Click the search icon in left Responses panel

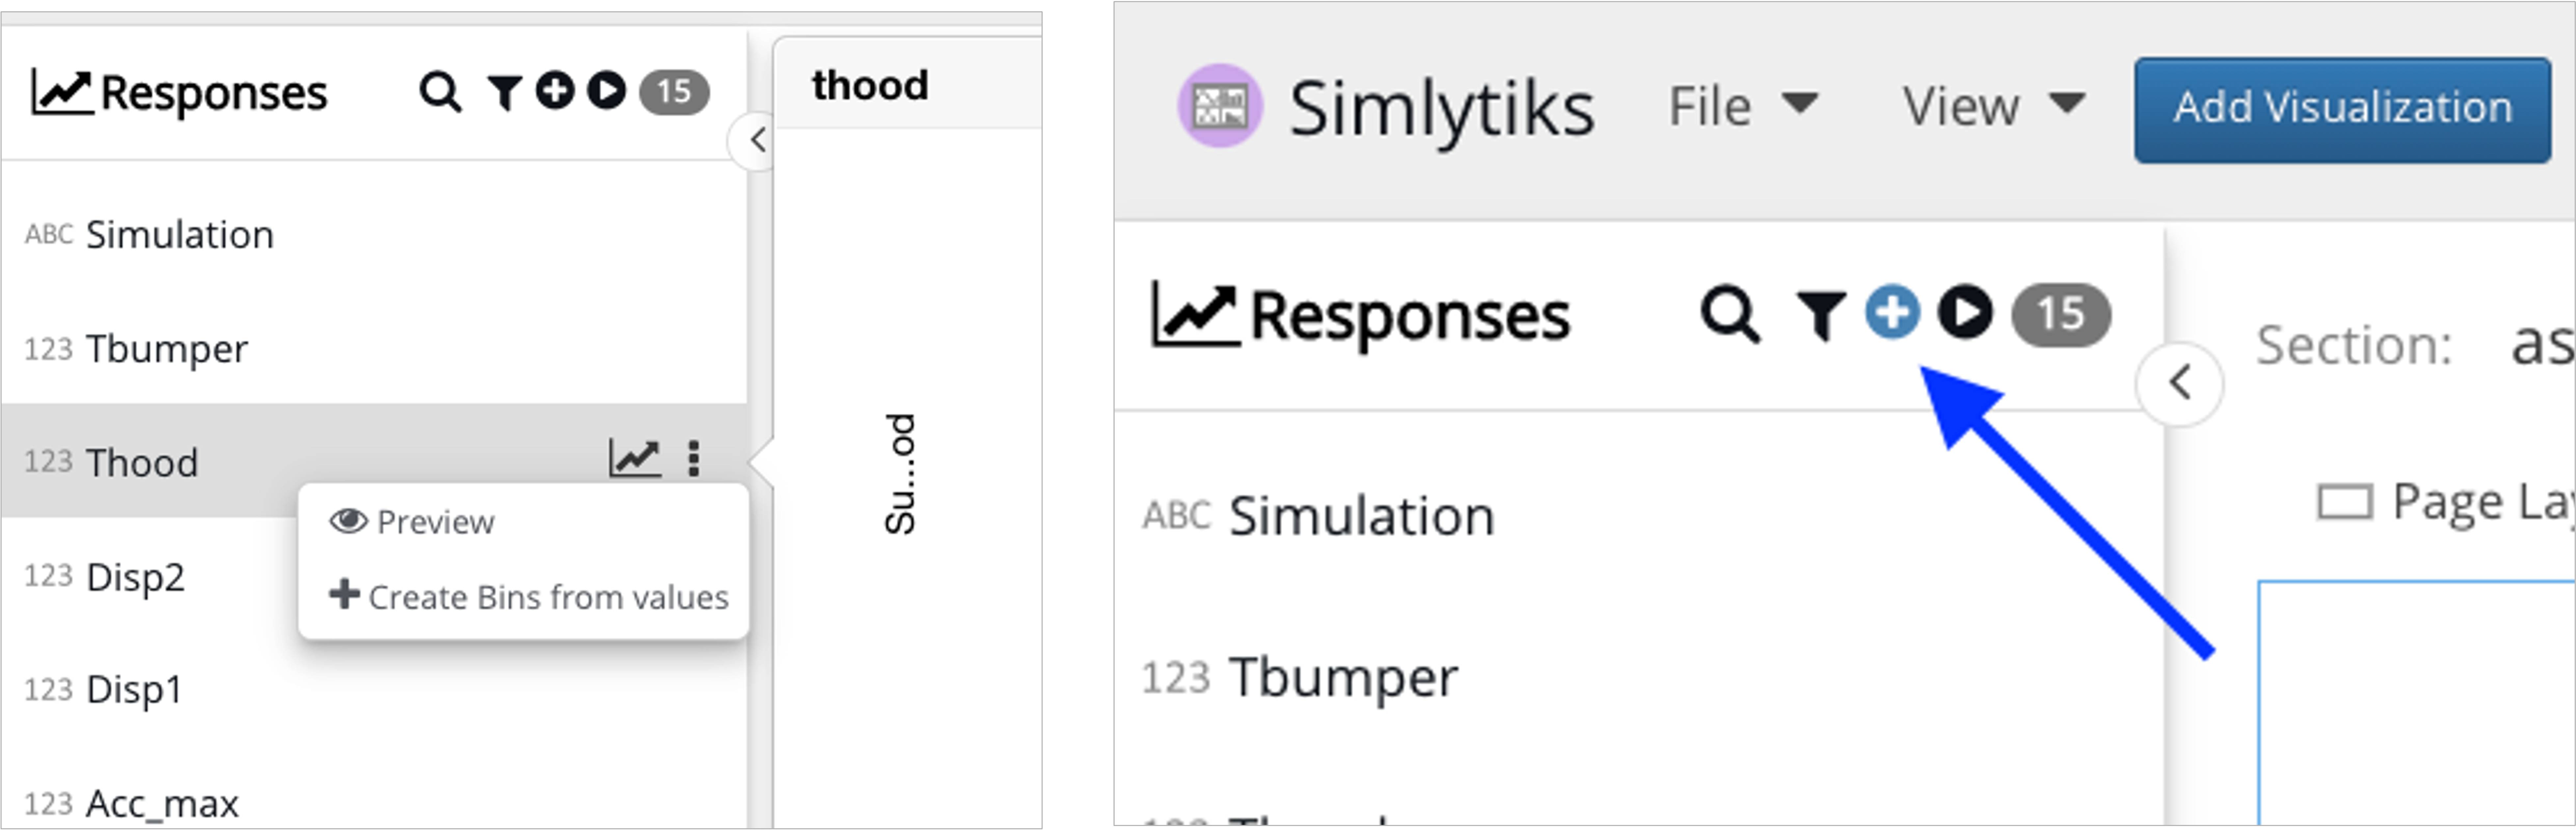click(440, 92)
